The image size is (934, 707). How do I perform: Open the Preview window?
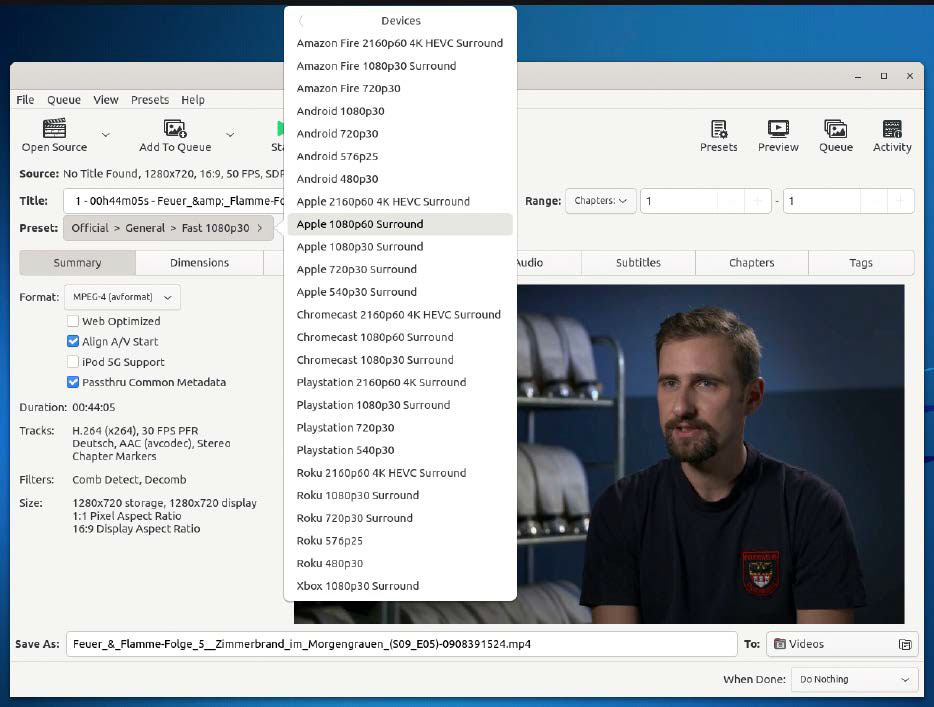(777, 135)
